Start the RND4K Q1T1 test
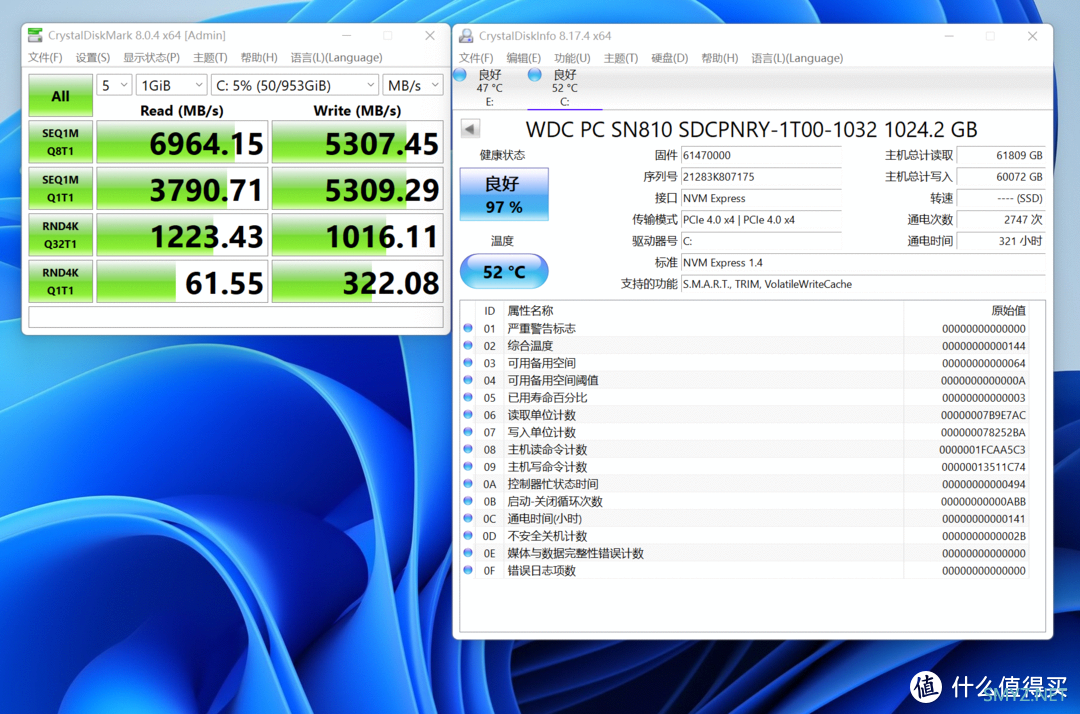The width and height of the screenshot is (1080, 714). pyautogui.click(x=61, y=281)
